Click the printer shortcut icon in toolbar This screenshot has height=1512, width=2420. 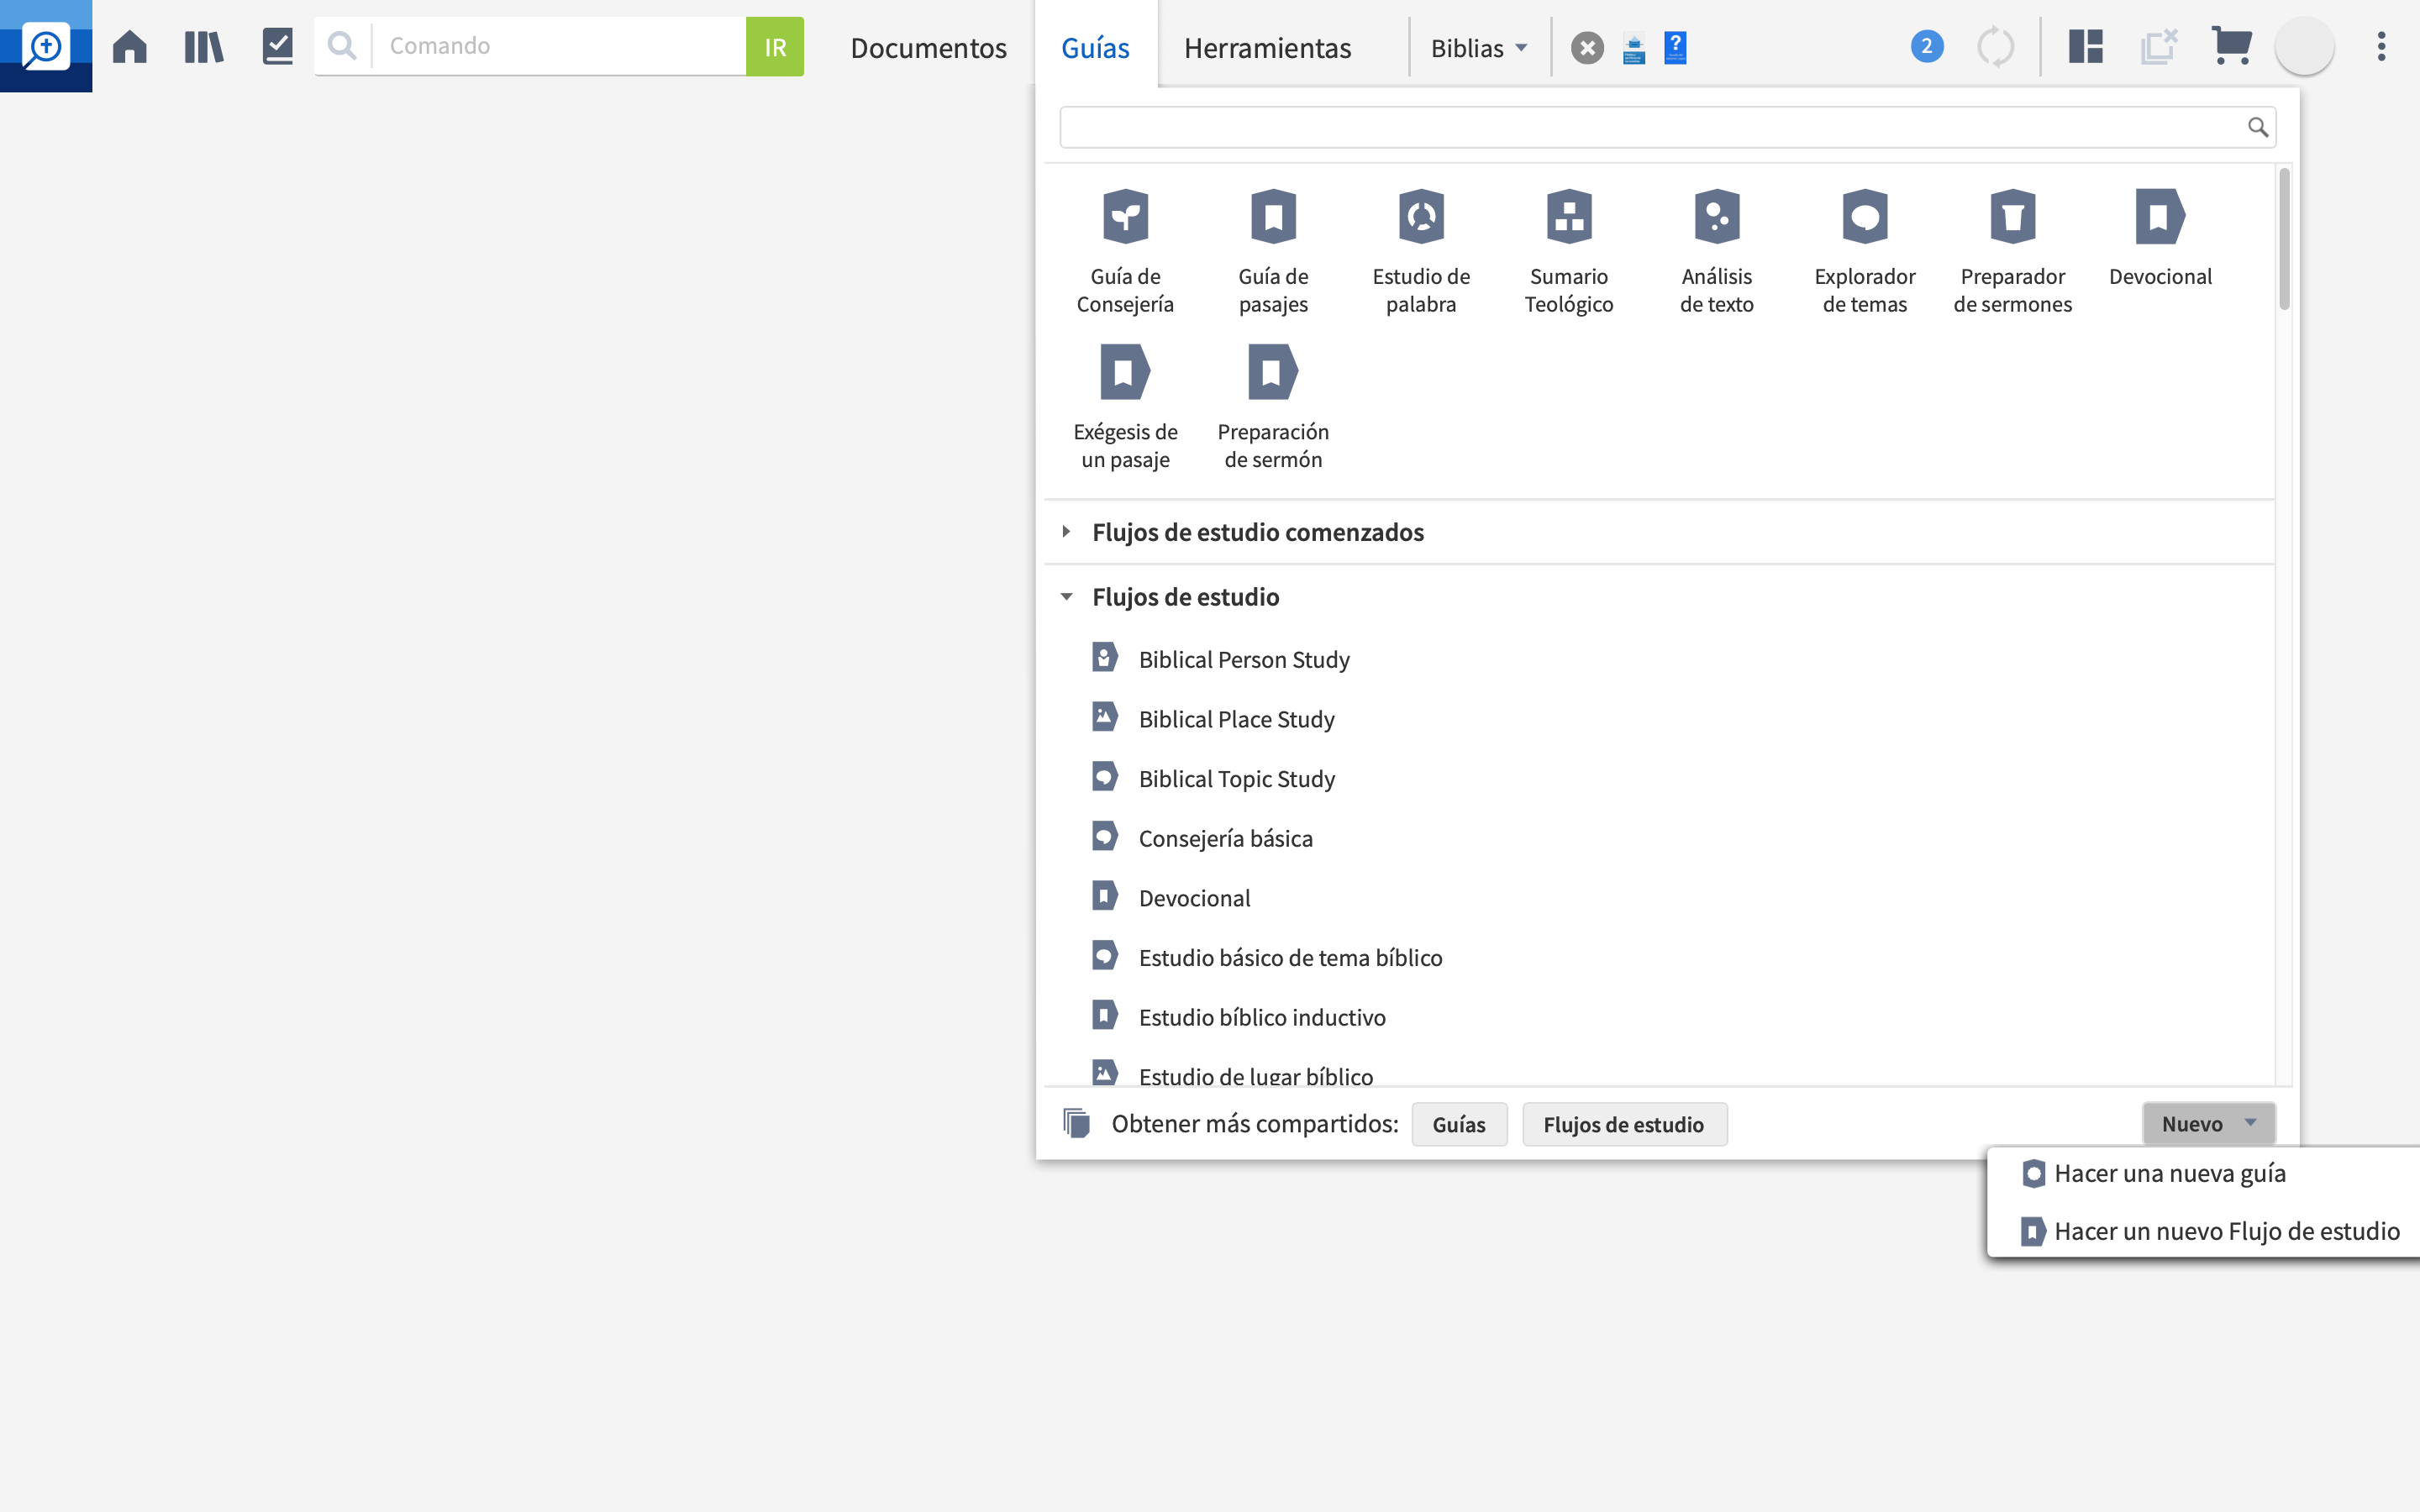tap(1634, 48)
